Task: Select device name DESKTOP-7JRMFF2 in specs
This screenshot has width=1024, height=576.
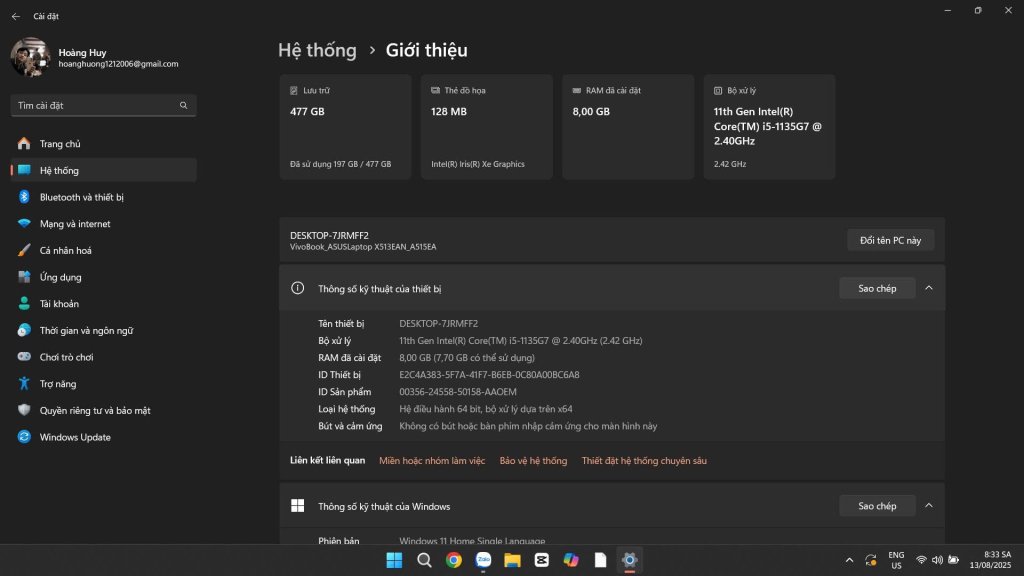Action: click(438, 324)
